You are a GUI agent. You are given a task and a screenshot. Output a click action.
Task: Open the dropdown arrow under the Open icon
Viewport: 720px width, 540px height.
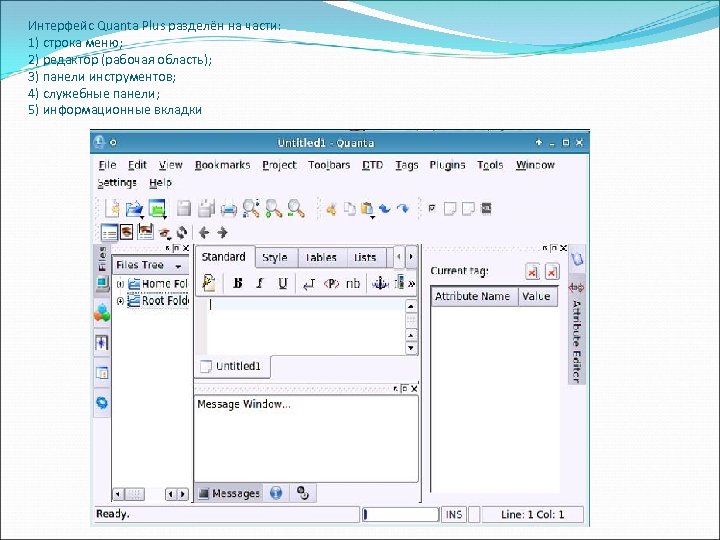(x=142, y=217)
